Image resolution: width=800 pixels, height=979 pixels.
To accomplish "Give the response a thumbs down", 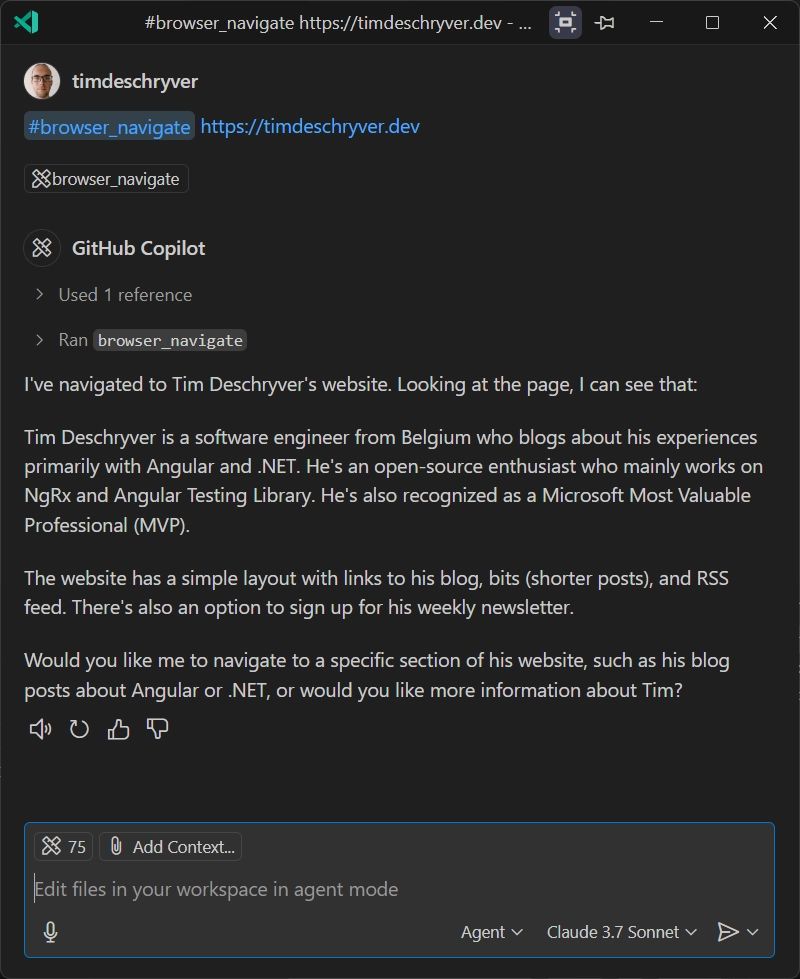I will pos(157,729).
